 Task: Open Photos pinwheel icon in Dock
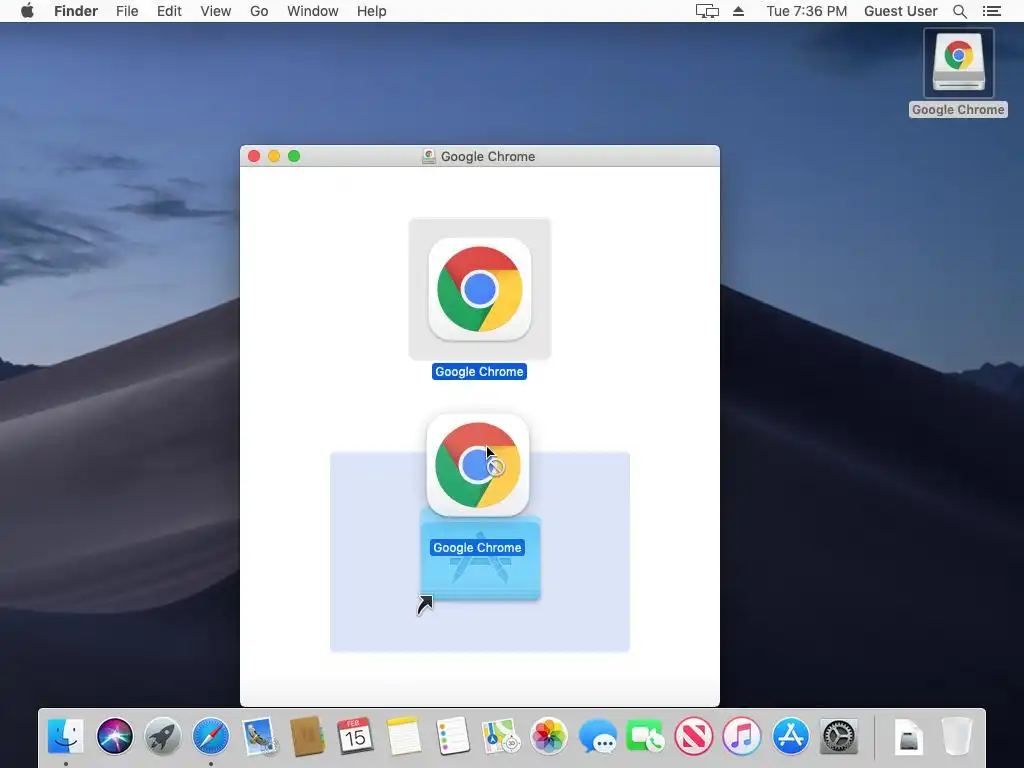549,736
